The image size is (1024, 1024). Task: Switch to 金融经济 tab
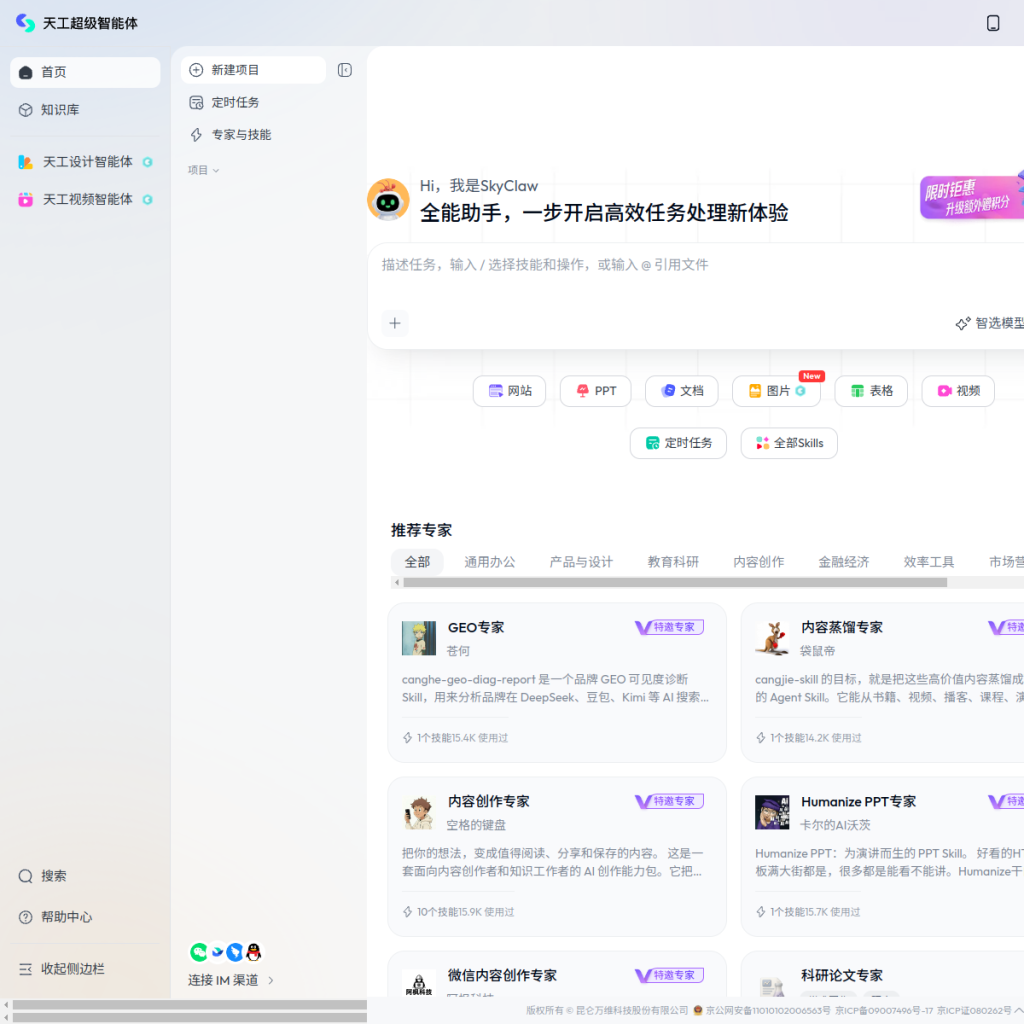(x=843, y=562)
